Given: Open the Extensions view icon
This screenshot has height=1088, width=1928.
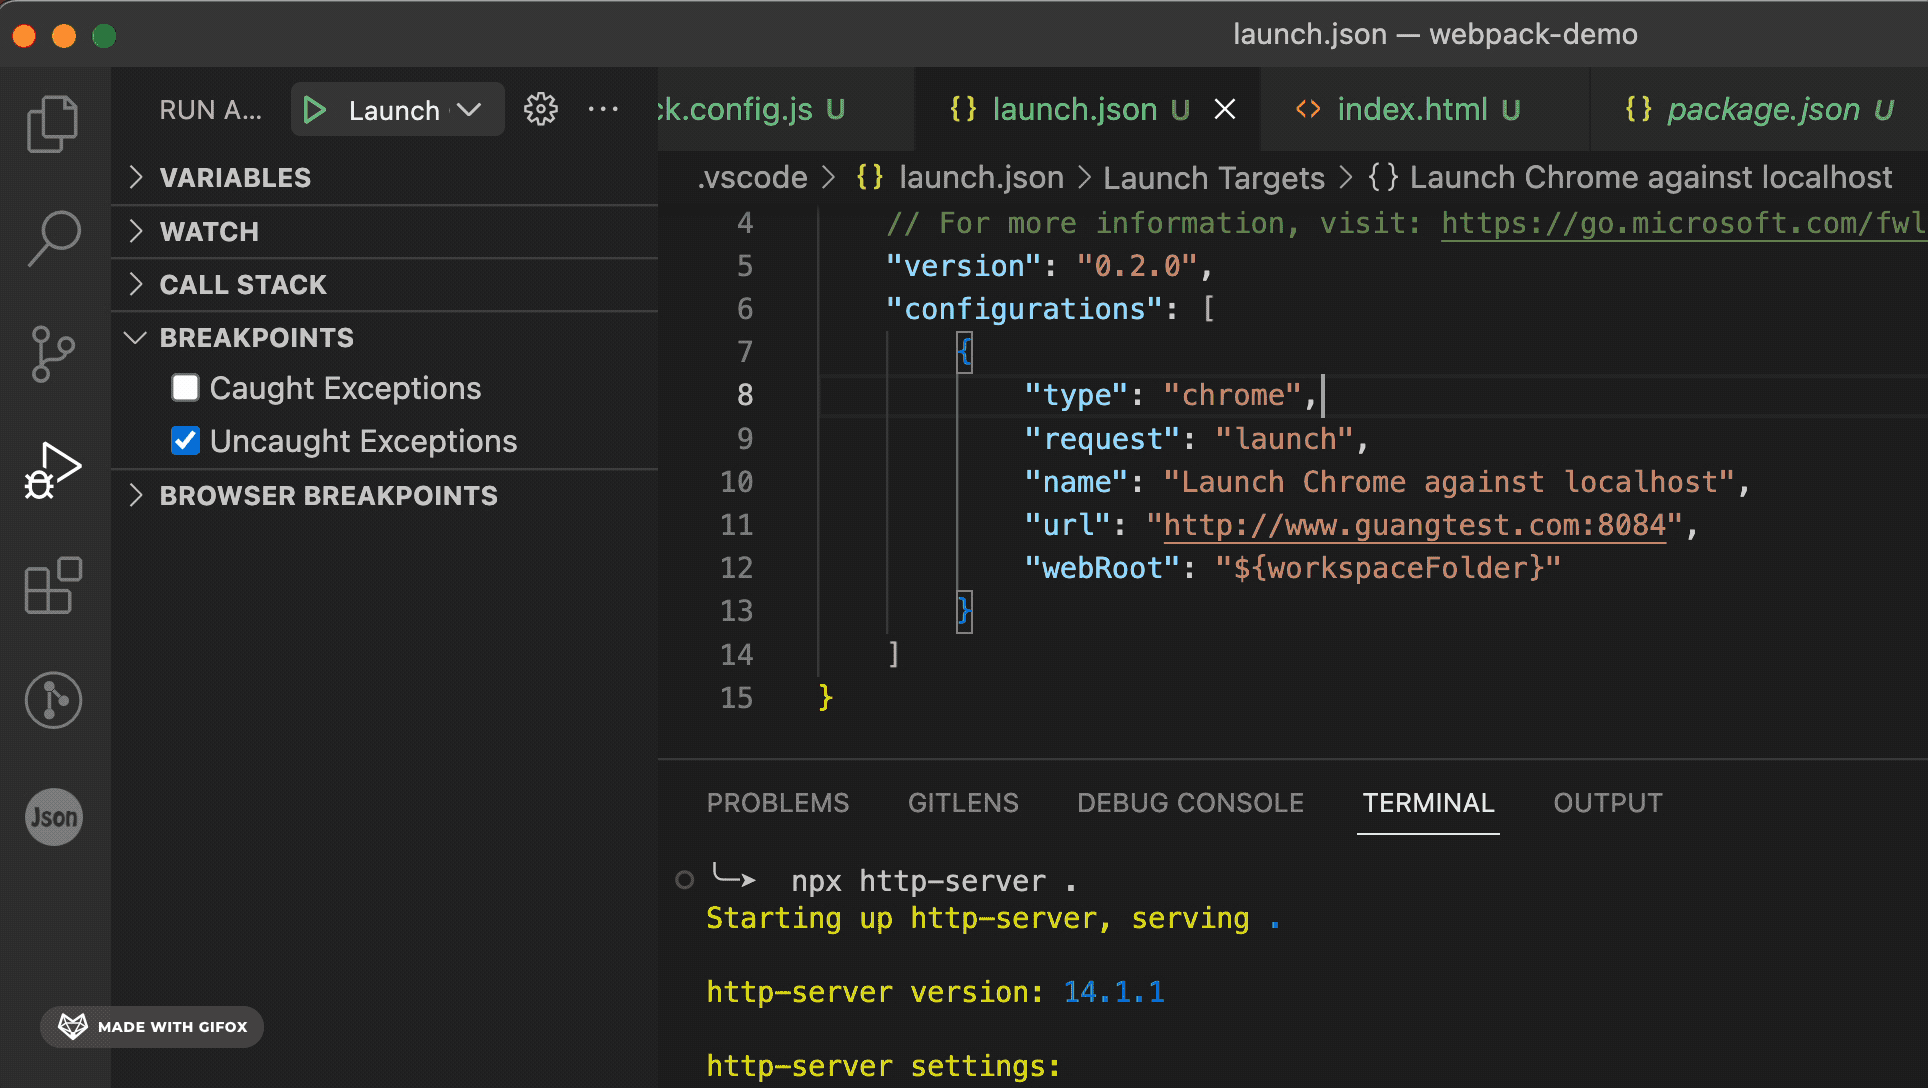Looking at the screenshot, I should pyautogui.click(x=52, y=586).
